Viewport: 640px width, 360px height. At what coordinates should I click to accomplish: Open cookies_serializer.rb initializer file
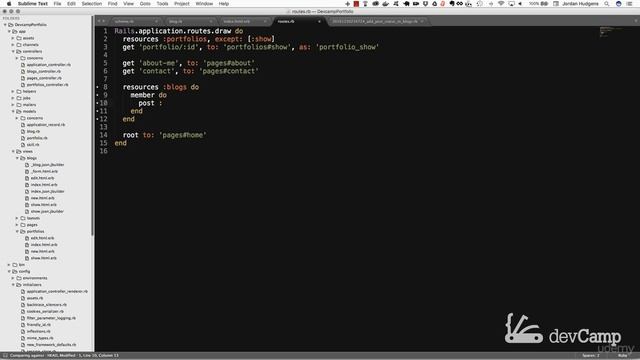click(x=45, y=311)
